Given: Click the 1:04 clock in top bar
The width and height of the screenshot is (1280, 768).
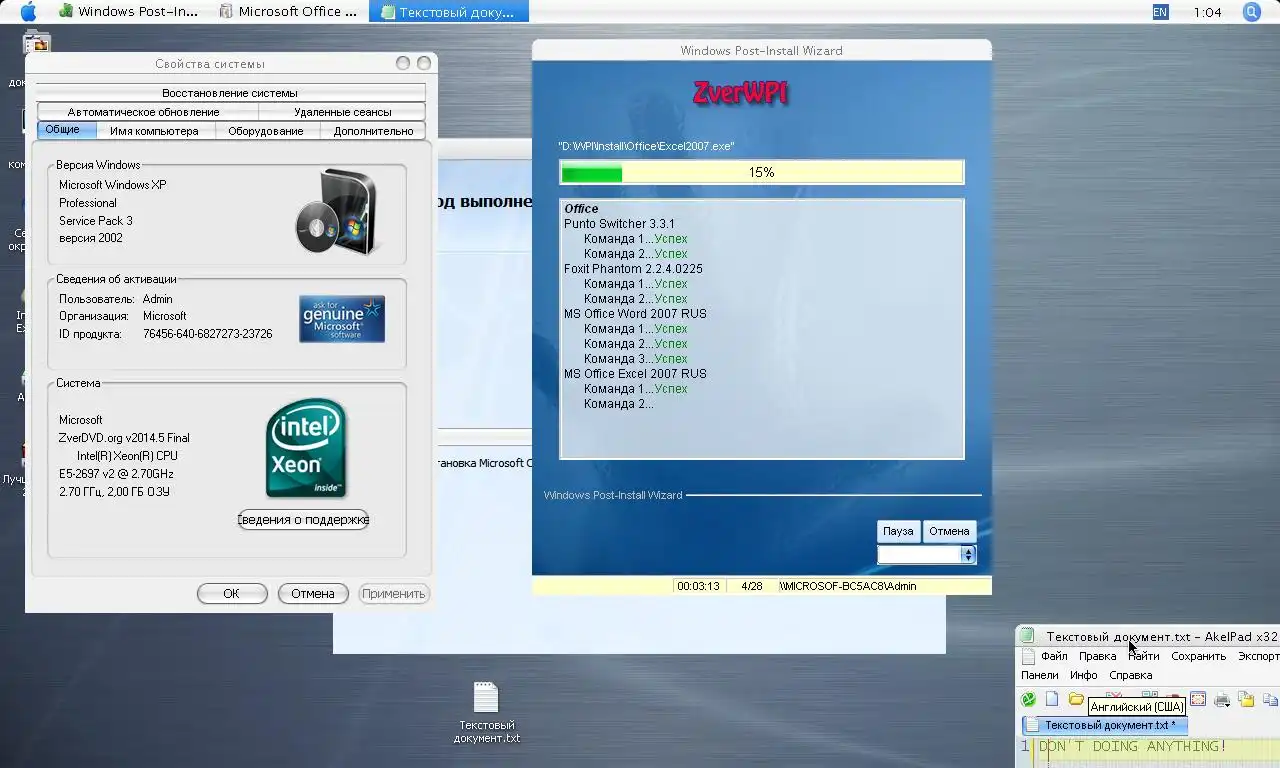Looking at the screenshot, I should (x=1207, y=12).
